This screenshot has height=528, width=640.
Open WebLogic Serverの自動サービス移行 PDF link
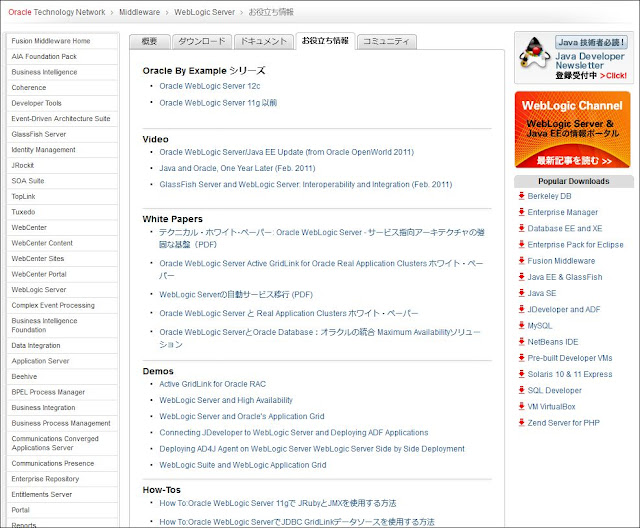click(236, 294)
